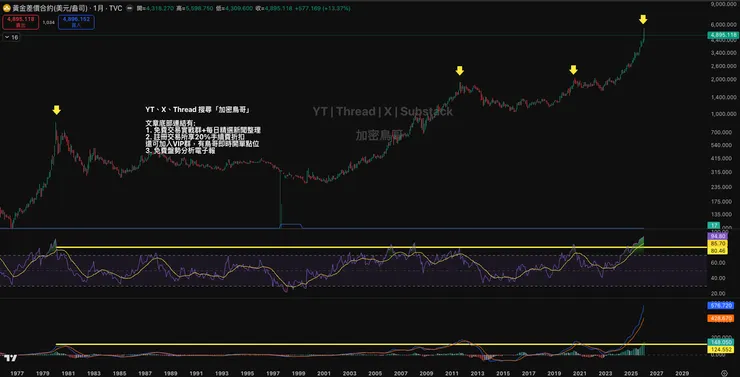Click the orange 428.670 signal value label
Screen dimensions: 740x377
click(720, 318)
